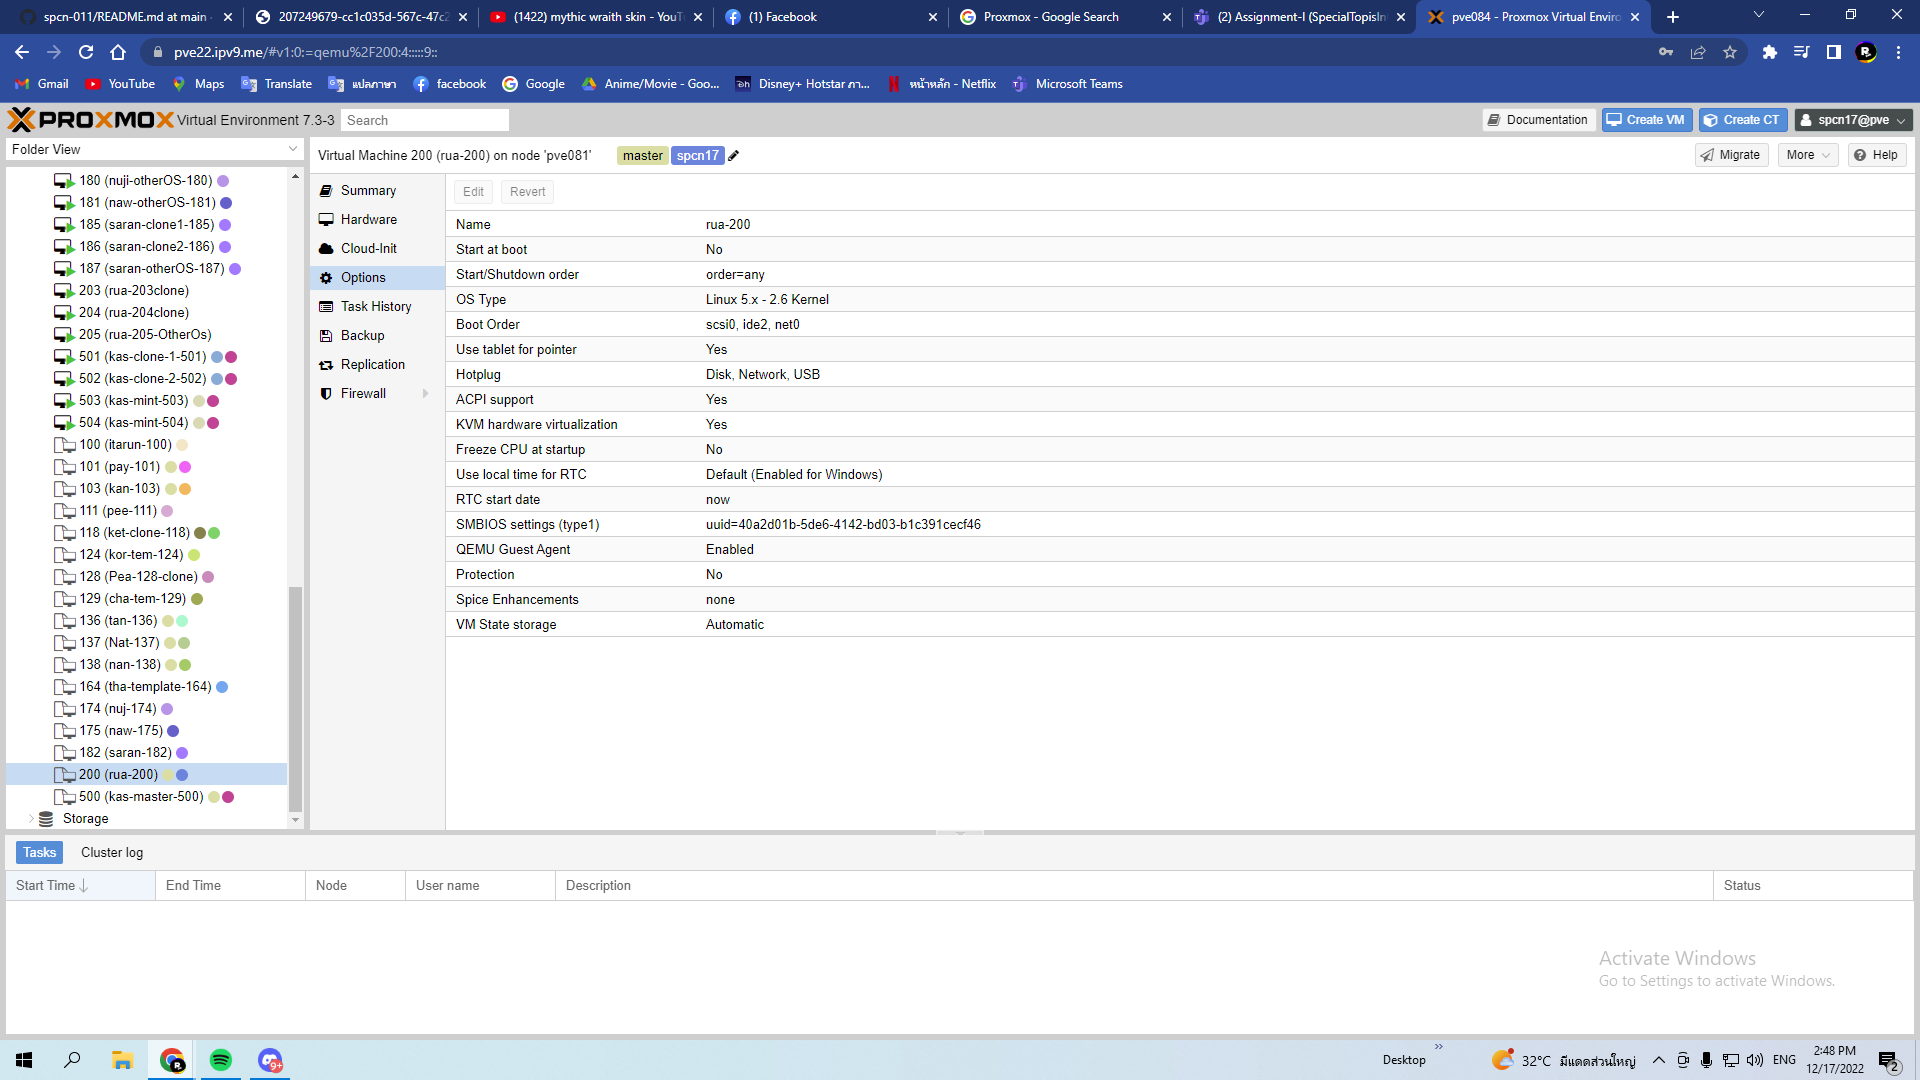Viewport: 1920px width, 1080px height.
Task: Expand the Firewall submenu arrow
Action: (x=426, y=394)
